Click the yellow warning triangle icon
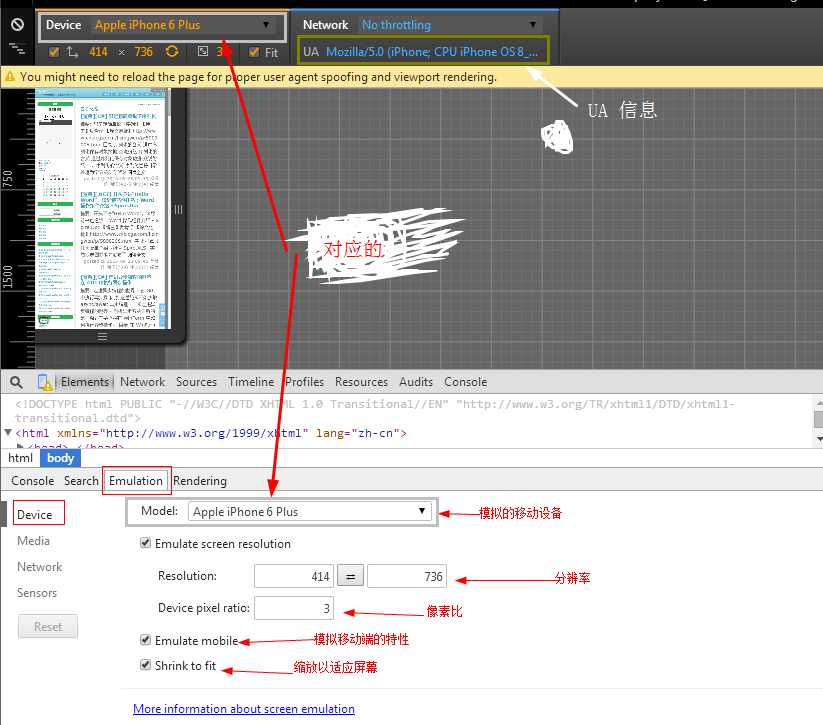Viewport: 823px width, 725px height. (x=9, y=77)
